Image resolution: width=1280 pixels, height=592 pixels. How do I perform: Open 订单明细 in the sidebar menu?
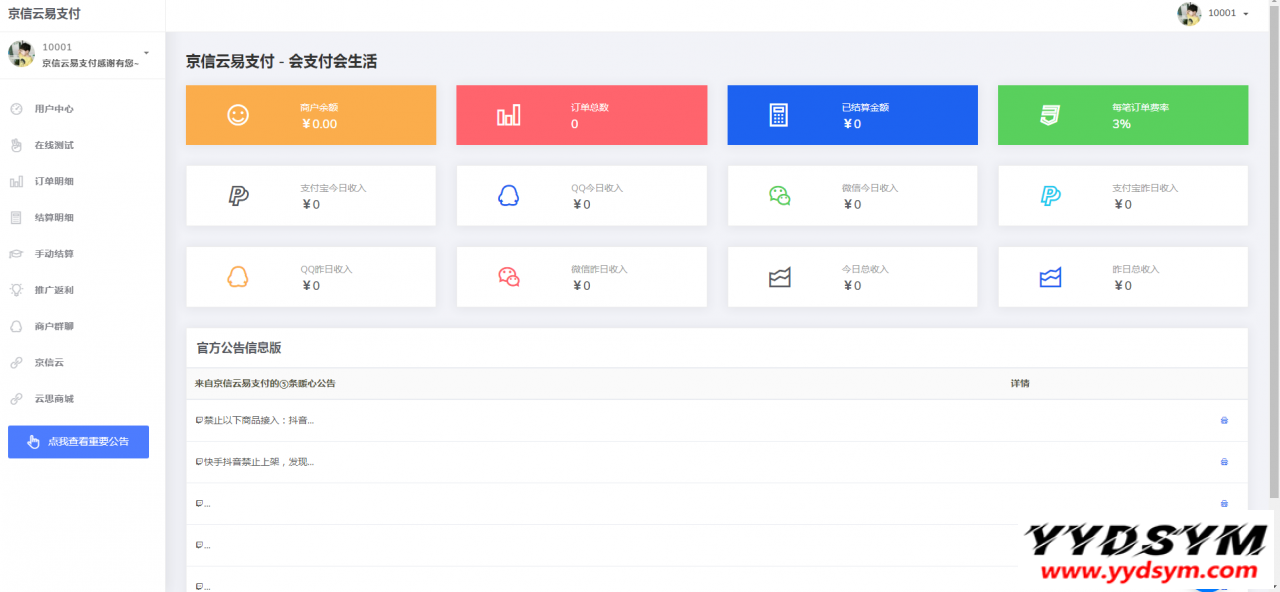point(54,181)
